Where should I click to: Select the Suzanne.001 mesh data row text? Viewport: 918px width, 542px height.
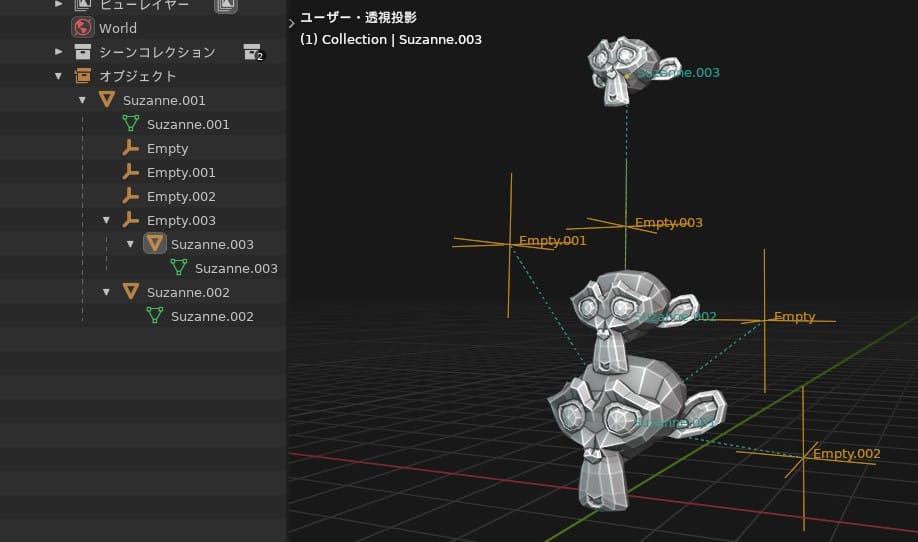click(188, 125)
